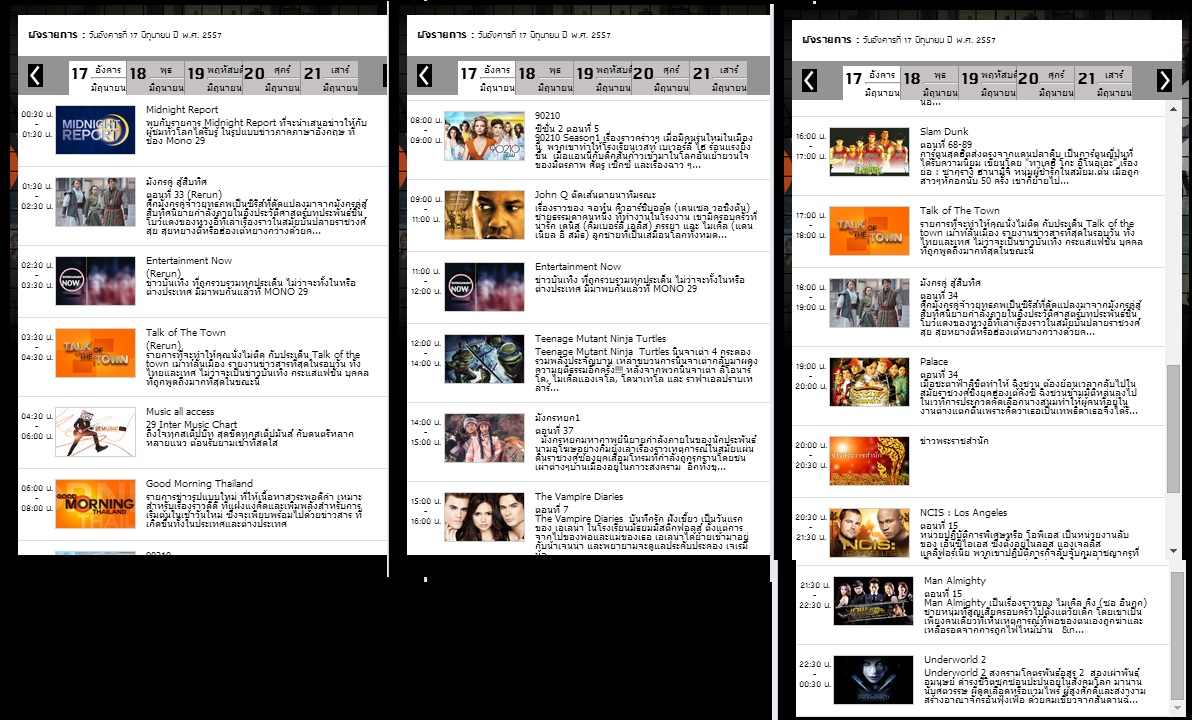Screen dimensions: 1192x720
Task: Open the Underworld 2 thumbnail
Action: tap(873, 680)
